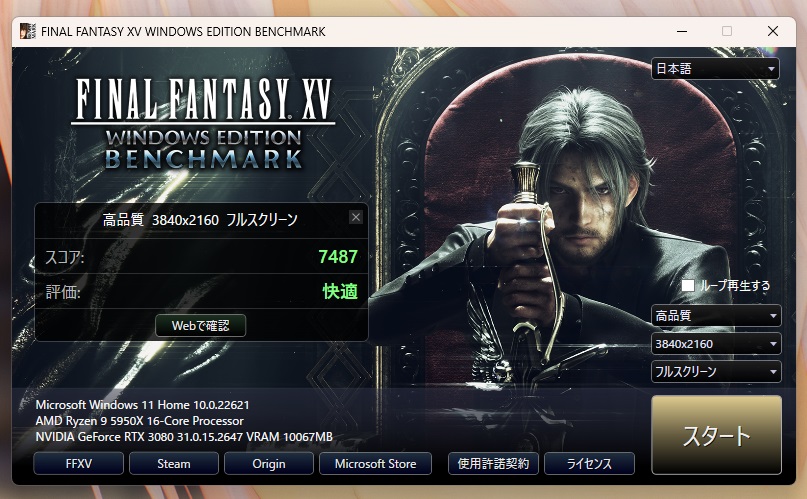The width and height of the screenshot is (807, 499).
Task: Click the Microsoft Windows 11 Home 10.0.22621 text
Action: [143, 405]
